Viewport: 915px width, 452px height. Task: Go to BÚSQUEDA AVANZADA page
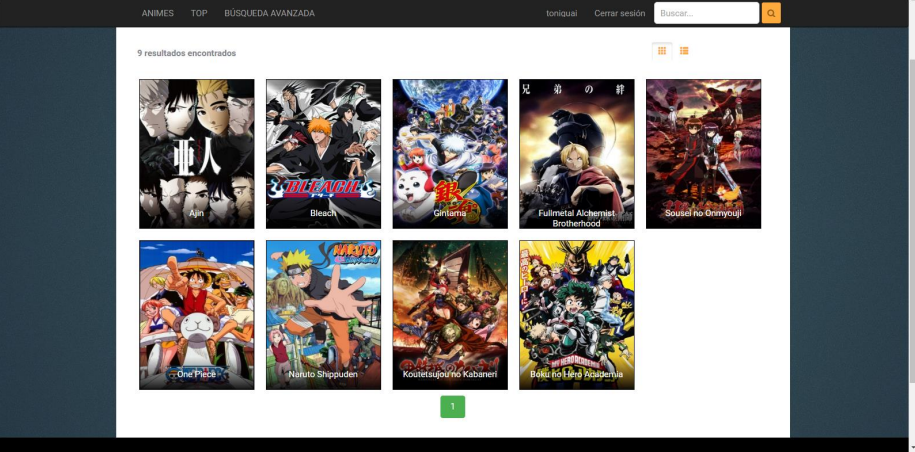click(270, 13)
